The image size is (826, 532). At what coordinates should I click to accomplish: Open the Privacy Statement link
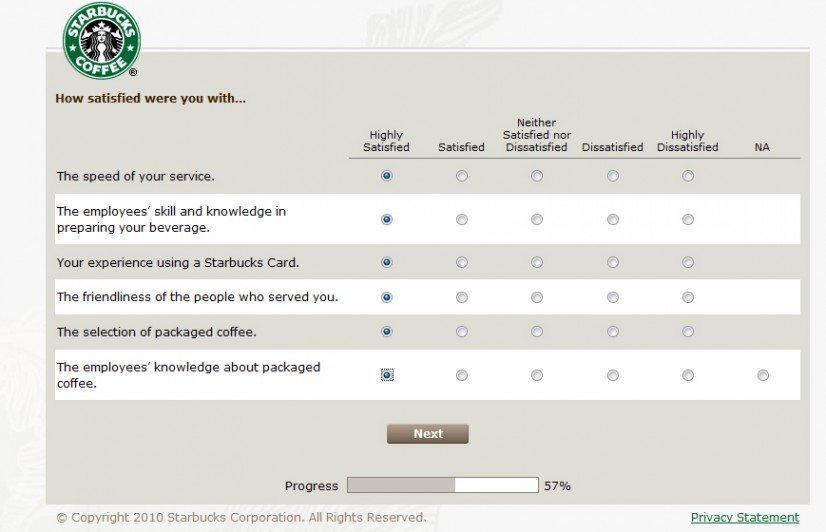click(x=745, y=518)
